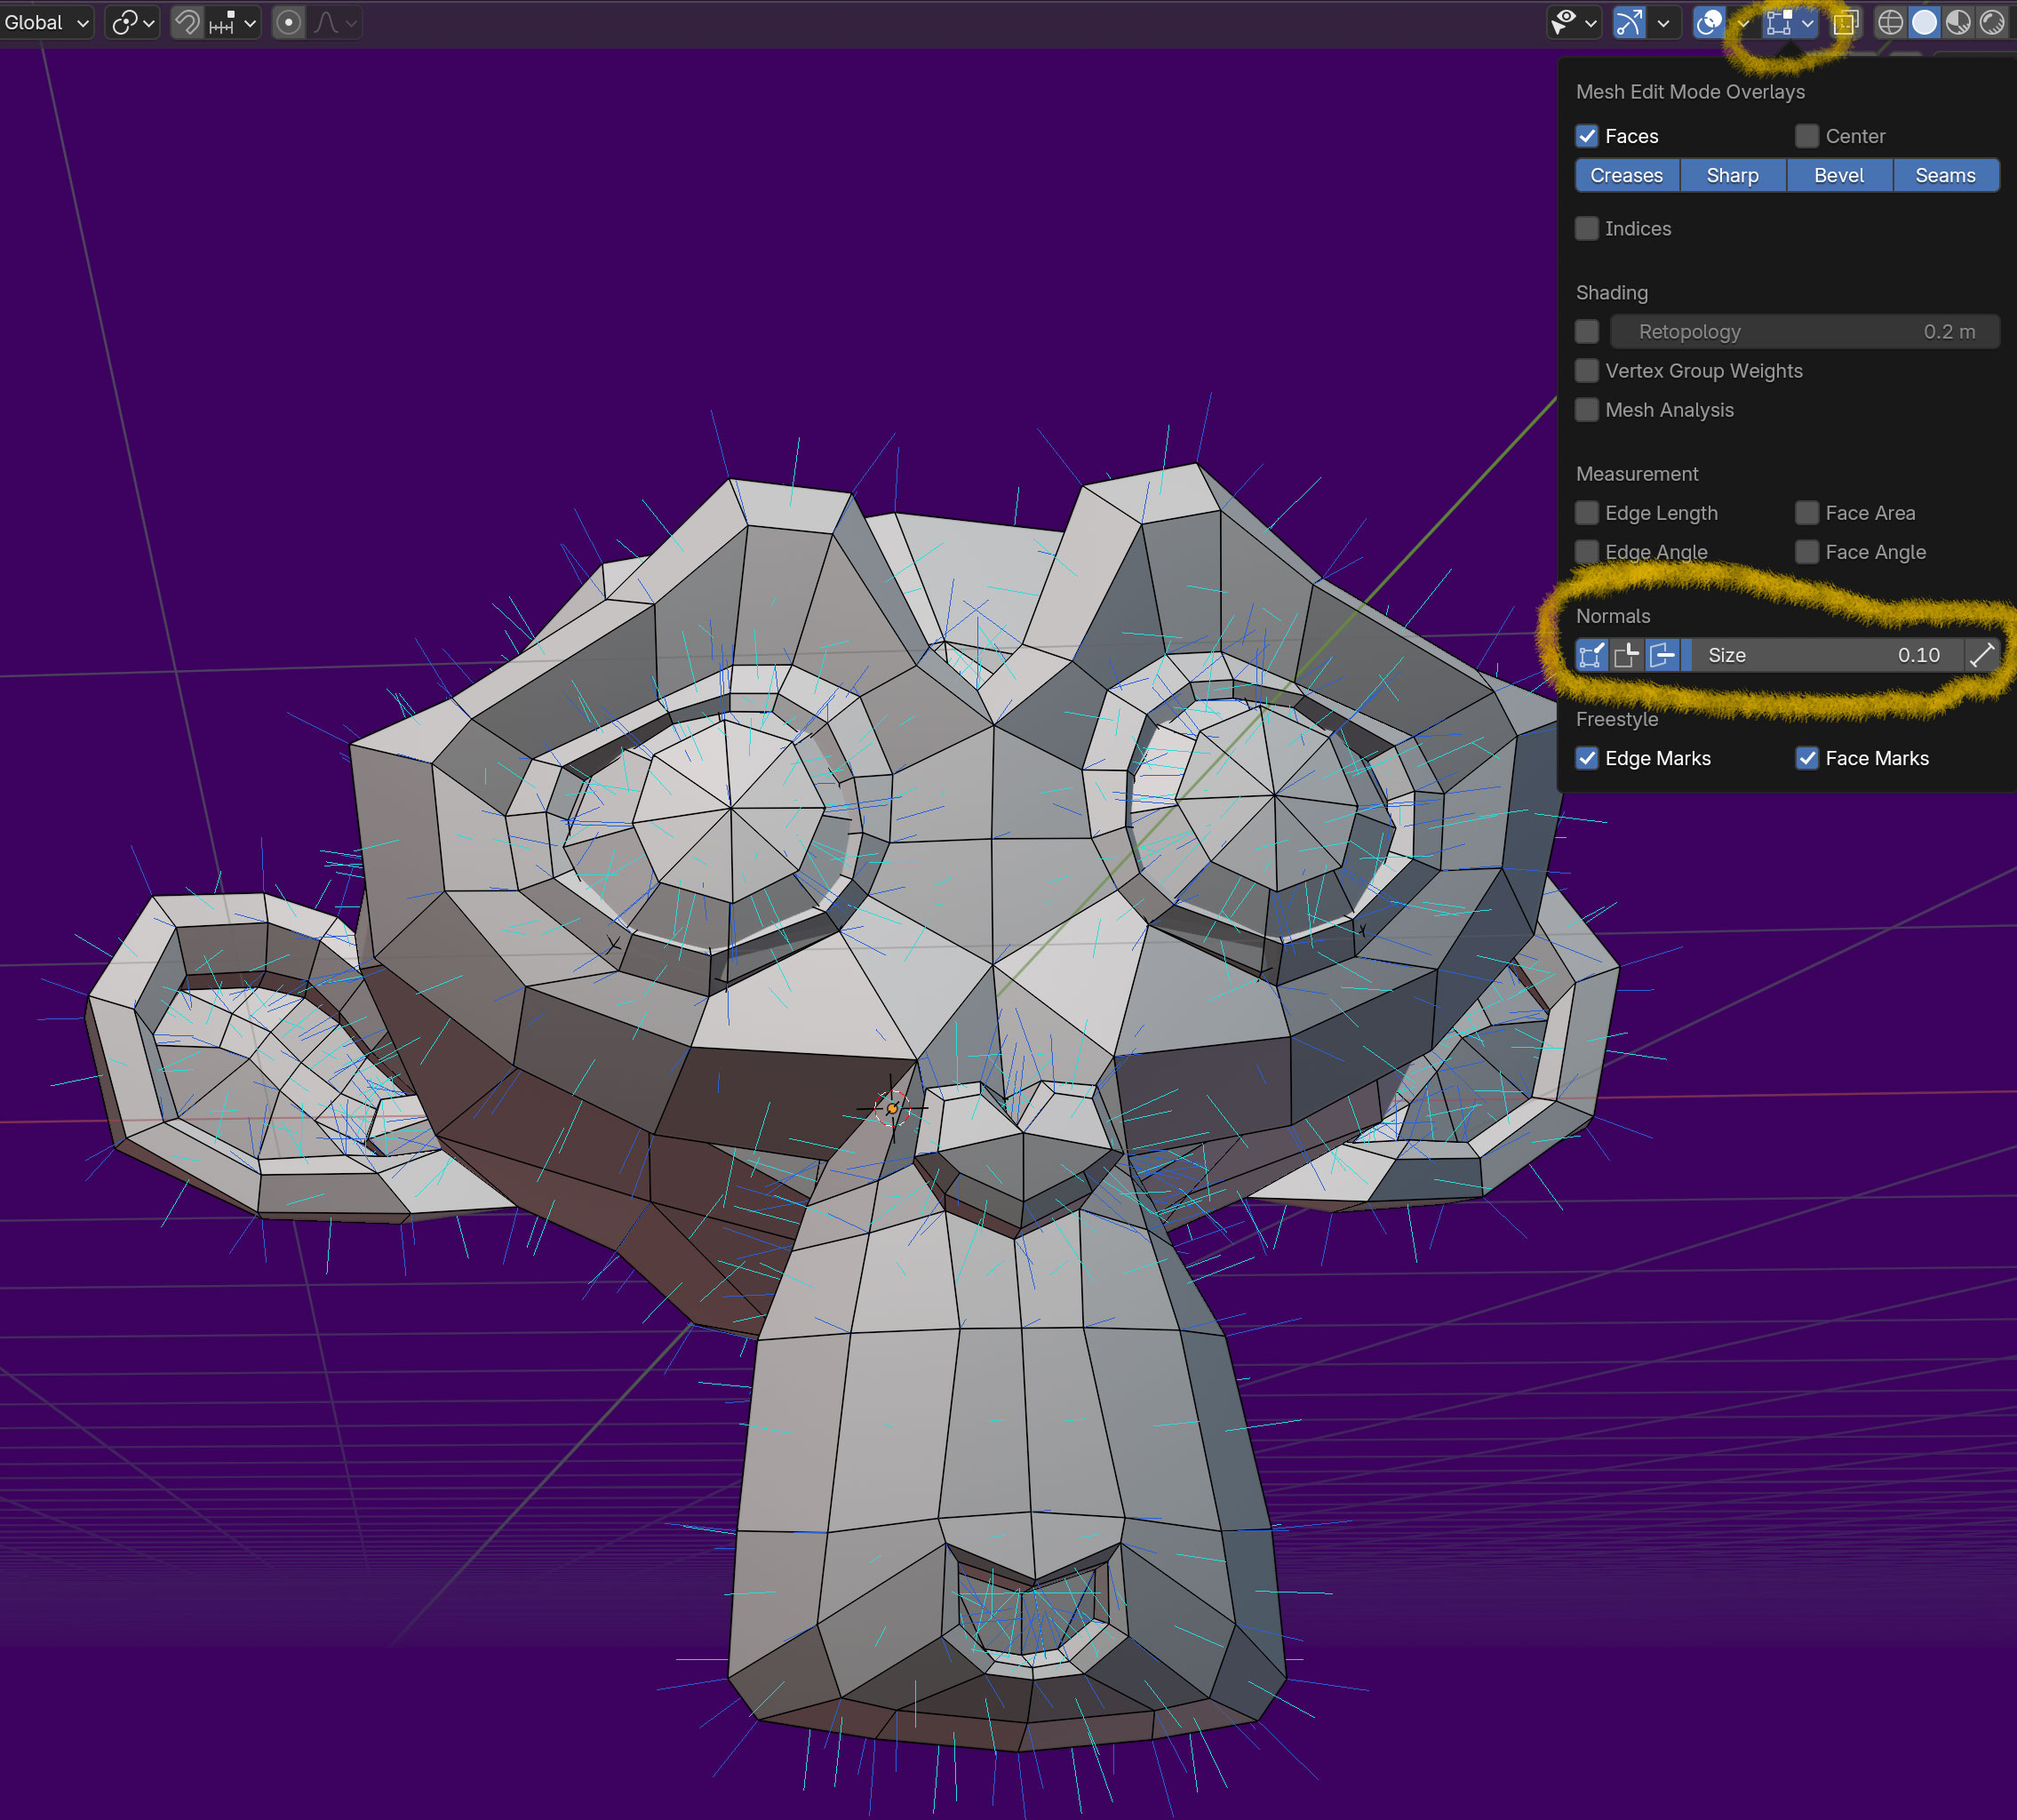Click the normals Size slider
Viewport: 2017px width, 1820px height.
pyautogui.click(x=1824, y=655)
